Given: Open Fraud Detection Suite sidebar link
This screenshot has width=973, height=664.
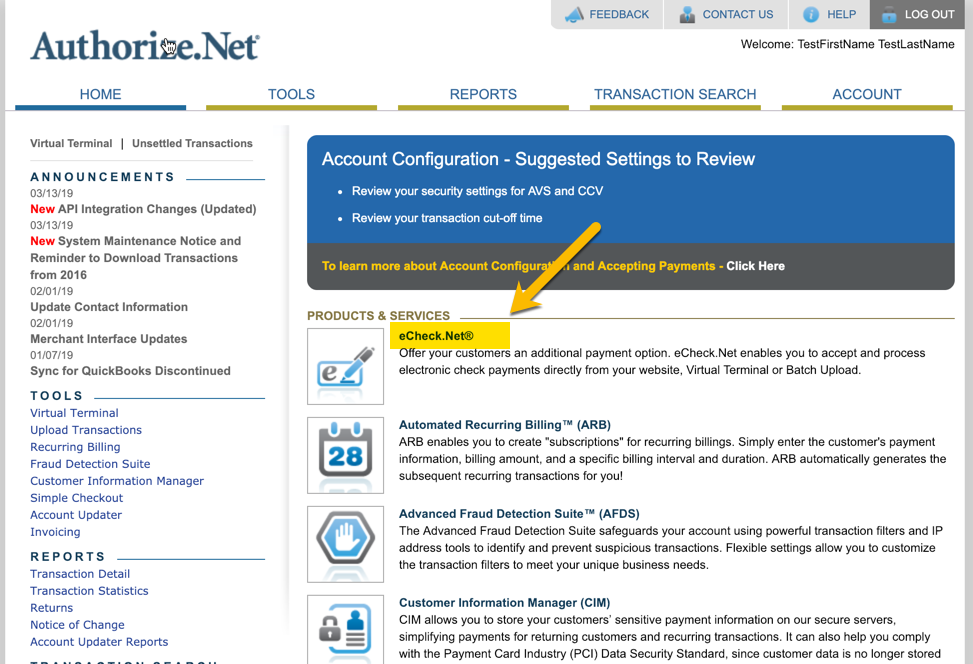Looking at the screenshot, I should point(91,464).
